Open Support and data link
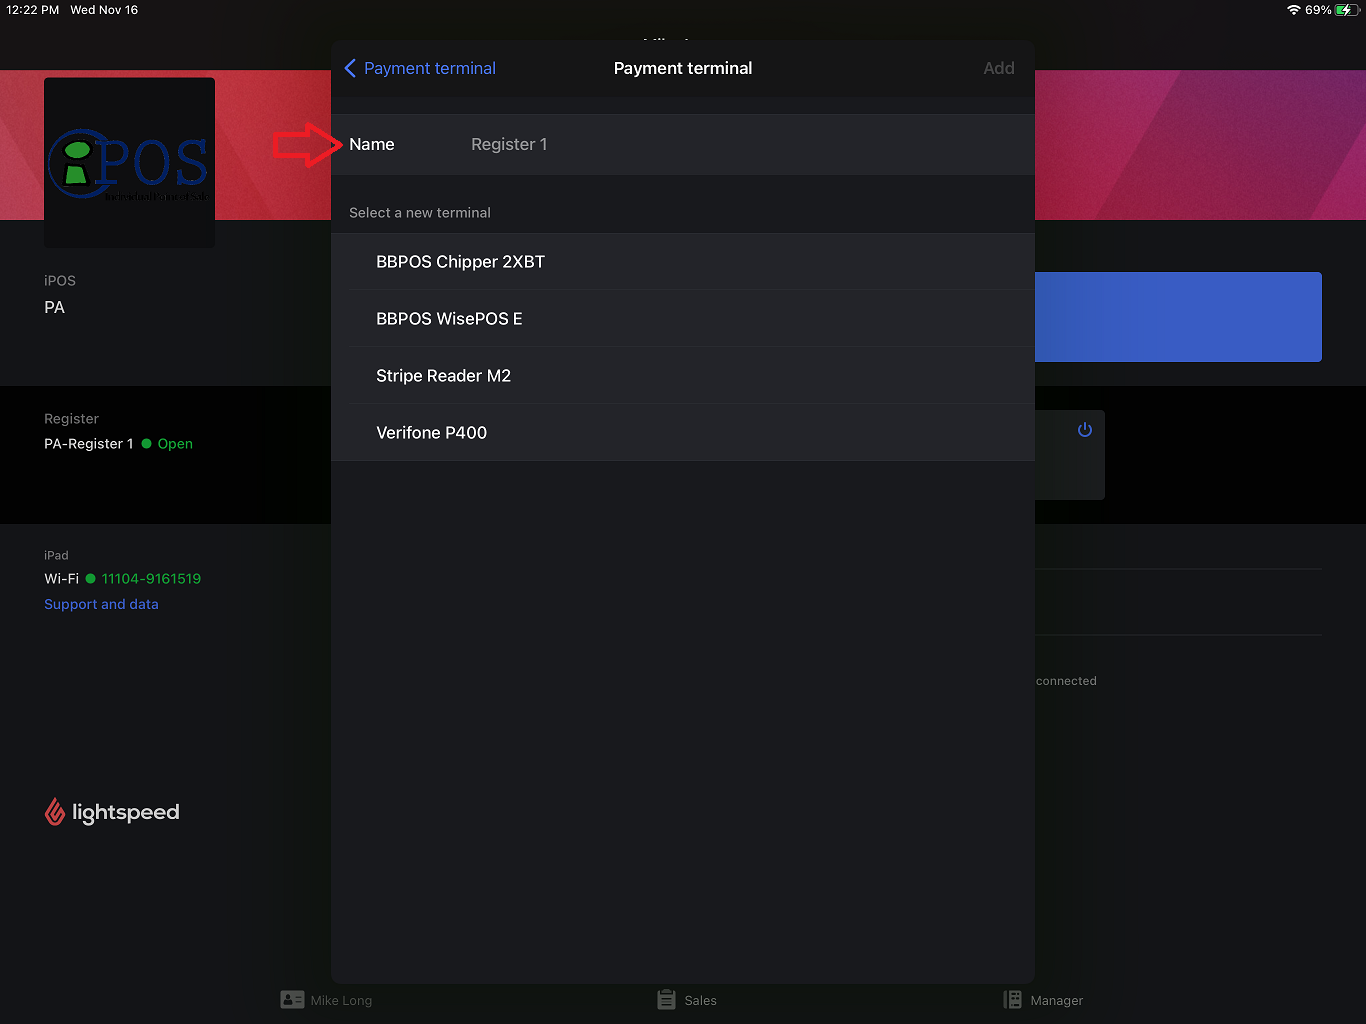1366x1024 pixels. tap(101, 604)
